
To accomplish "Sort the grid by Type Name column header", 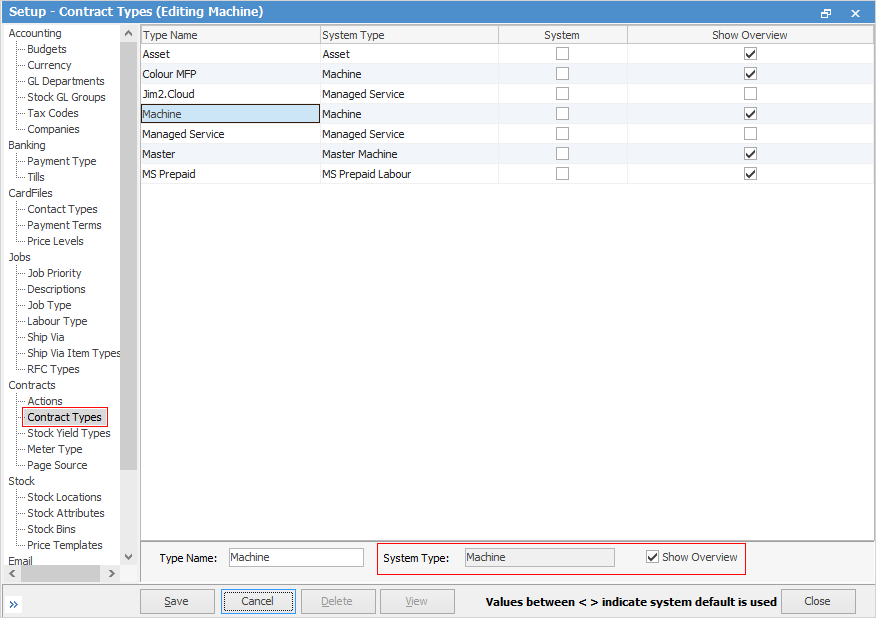I will [229, 35].
